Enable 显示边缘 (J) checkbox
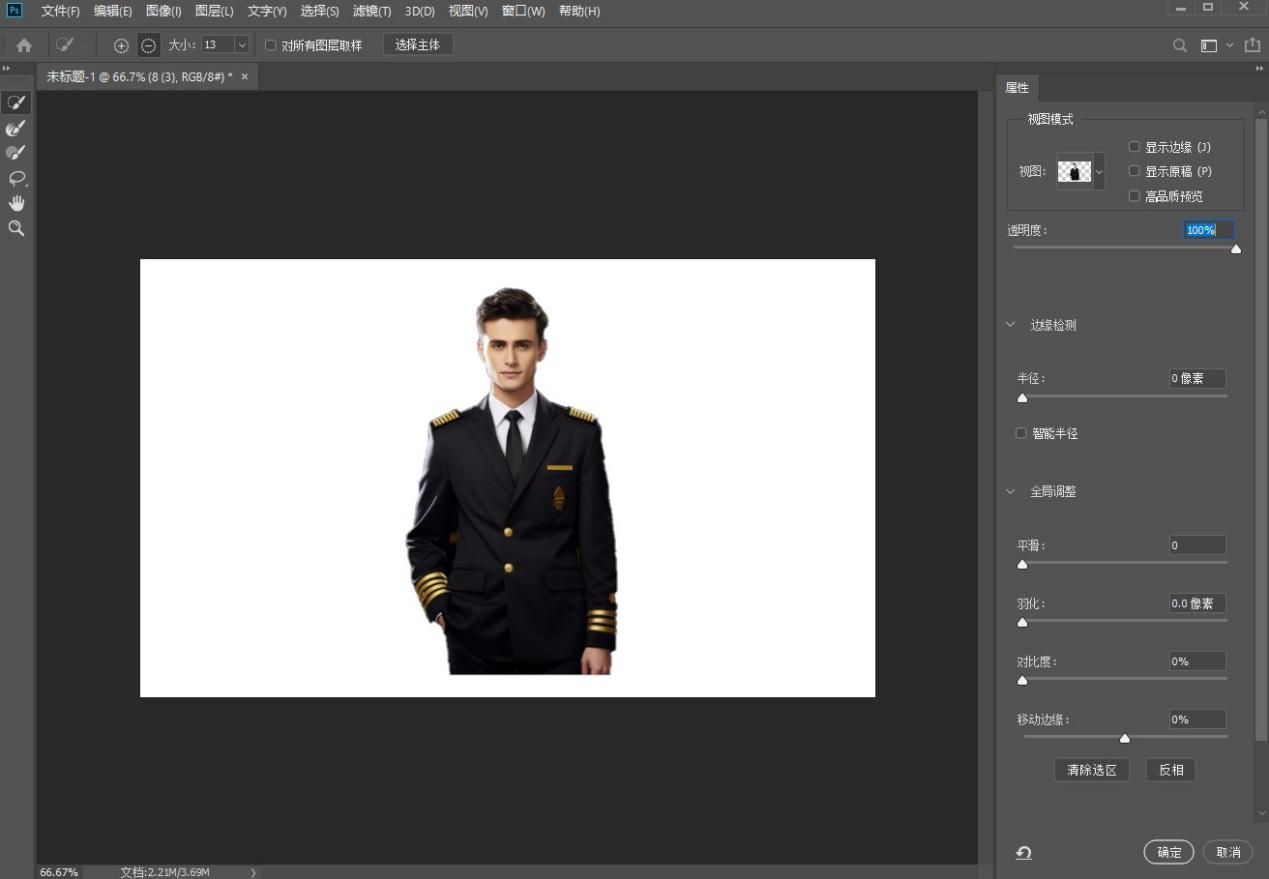The width and height of the screenshot is (1269, 879). pyautogui.click(x=1134, y=147)
